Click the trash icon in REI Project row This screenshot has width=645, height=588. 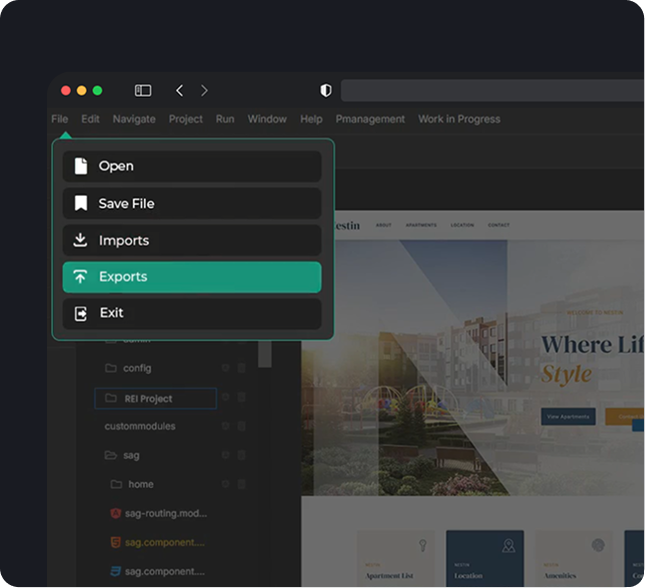pyautogui.click(x=241, y=397)
